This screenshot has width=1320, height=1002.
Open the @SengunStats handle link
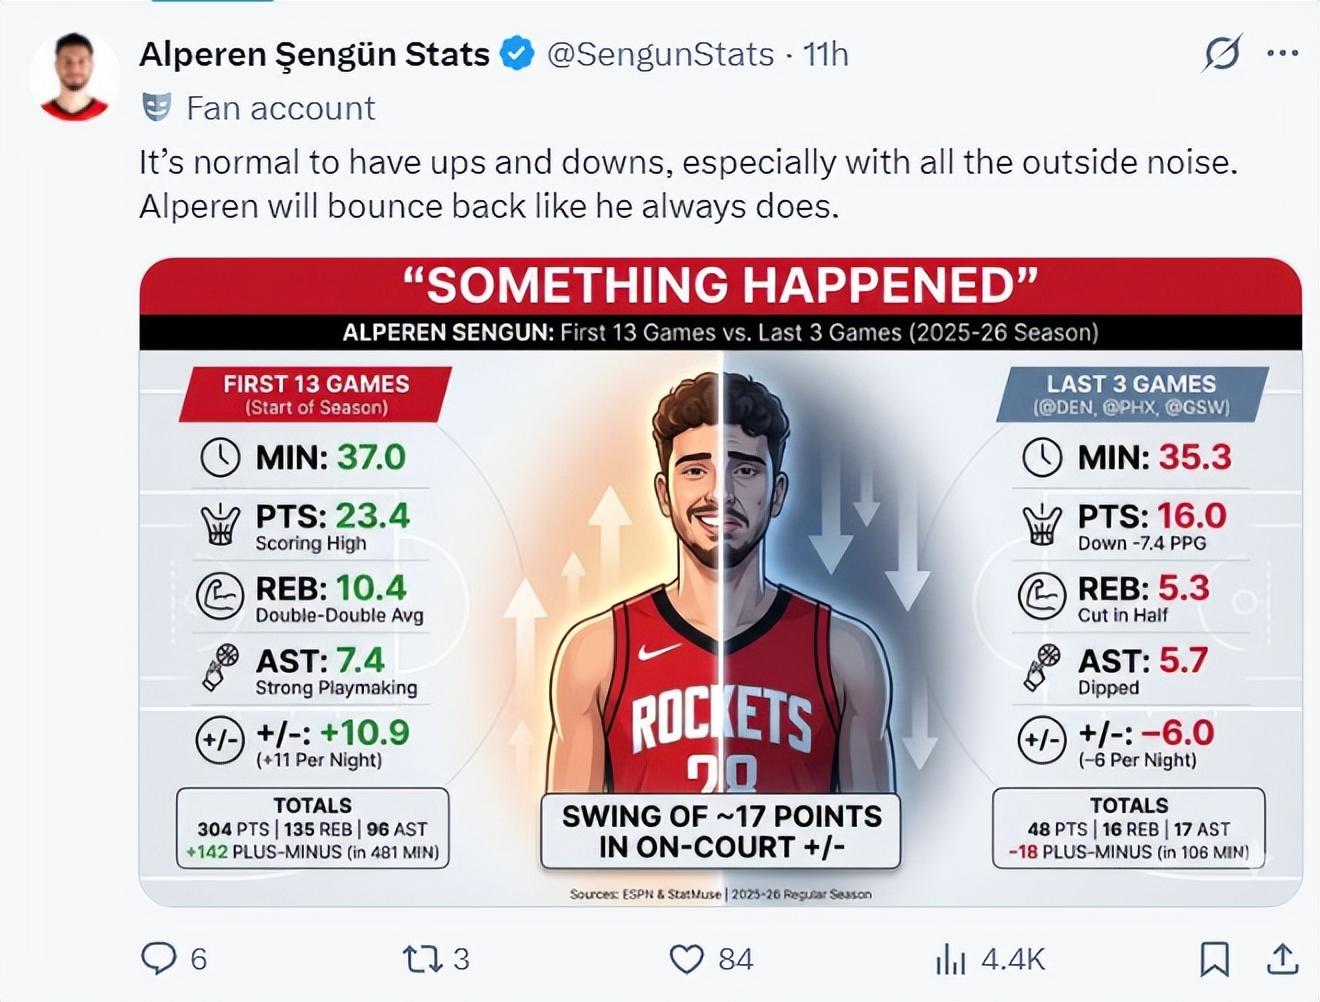click(x=660, y=54)
